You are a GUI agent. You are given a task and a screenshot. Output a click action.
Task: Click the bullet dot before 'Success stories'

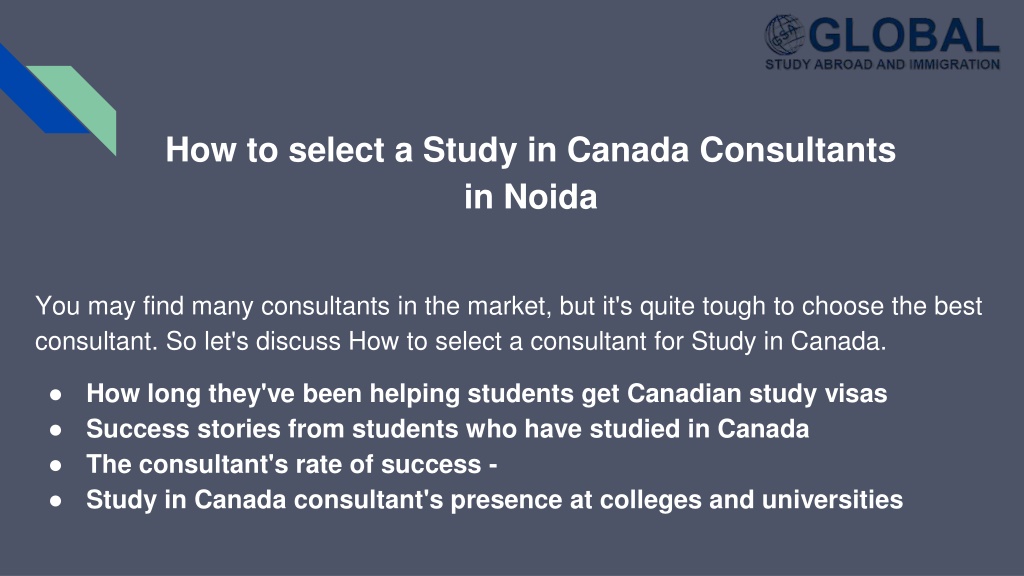[x=56, y=430]
